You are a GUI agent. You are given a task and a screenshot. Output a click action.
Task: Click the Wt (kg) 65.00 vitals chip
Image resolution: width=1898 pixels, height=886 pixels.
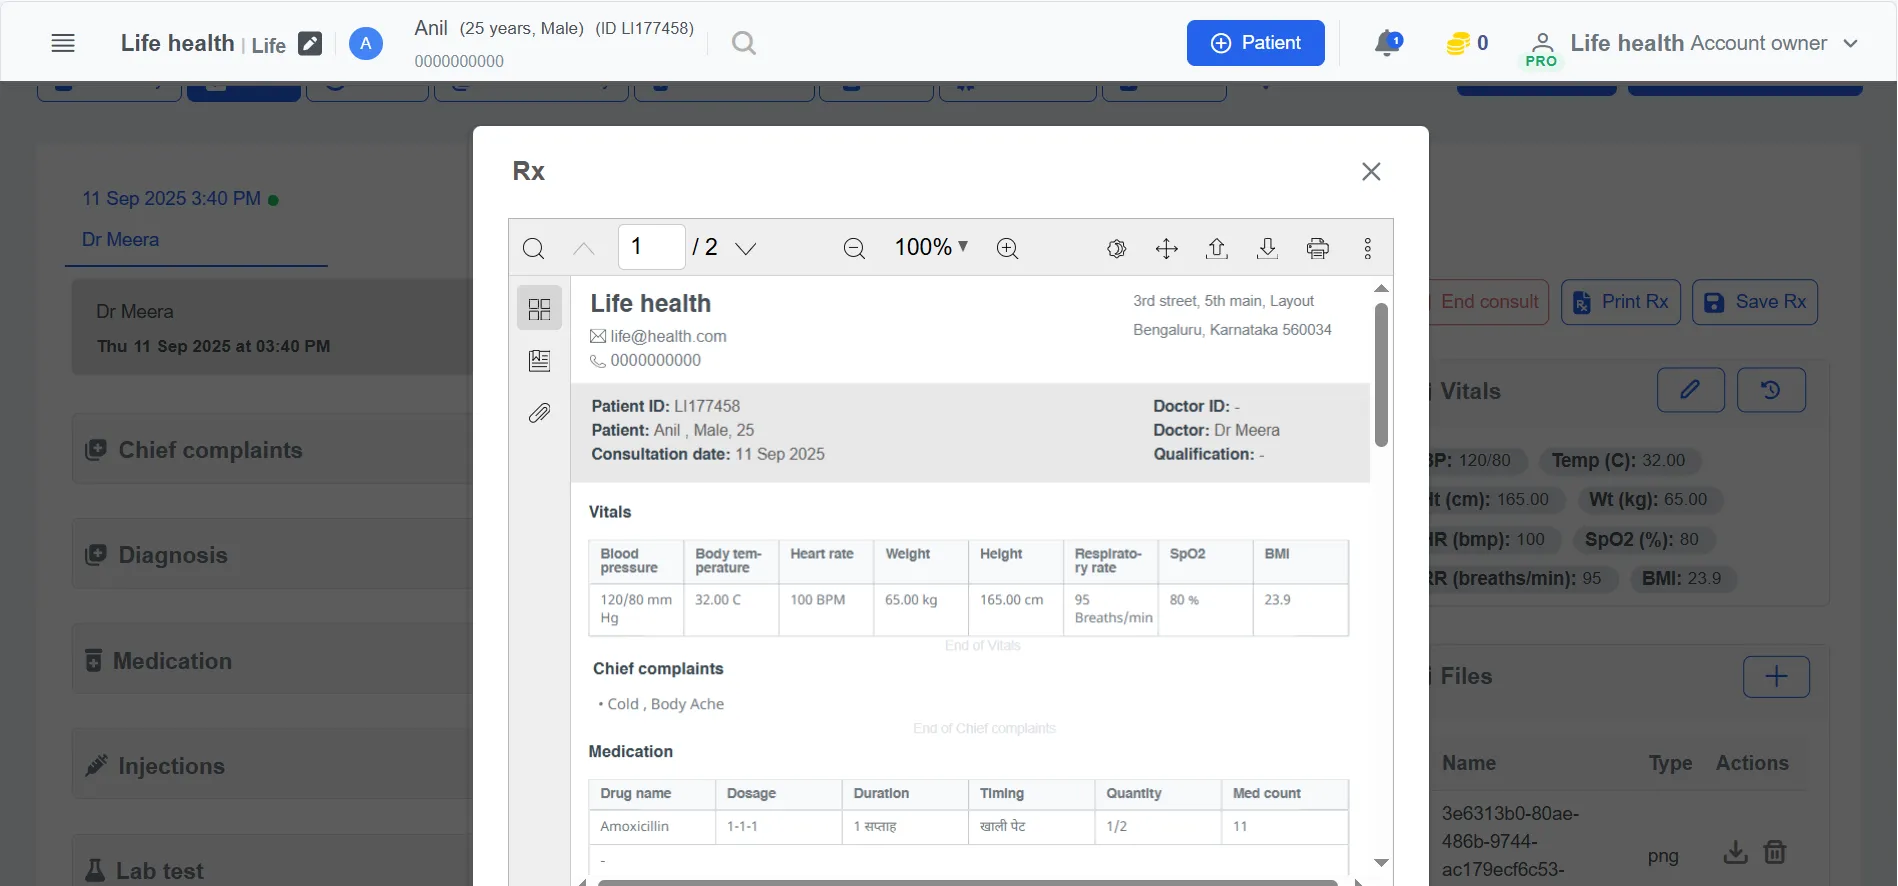1648,500
